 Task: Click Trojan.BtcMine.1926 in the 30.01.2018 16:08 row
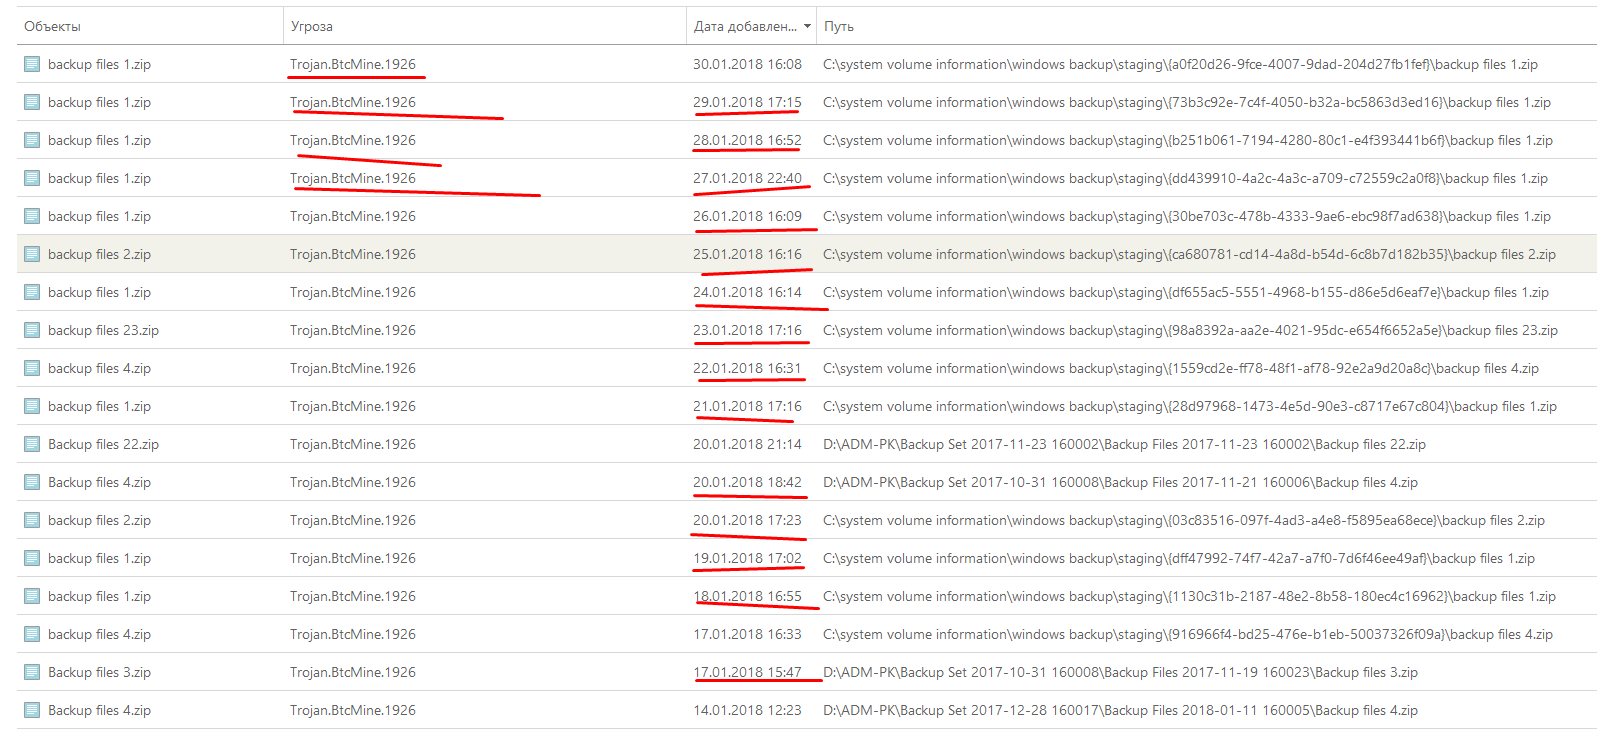click(353, 64)
